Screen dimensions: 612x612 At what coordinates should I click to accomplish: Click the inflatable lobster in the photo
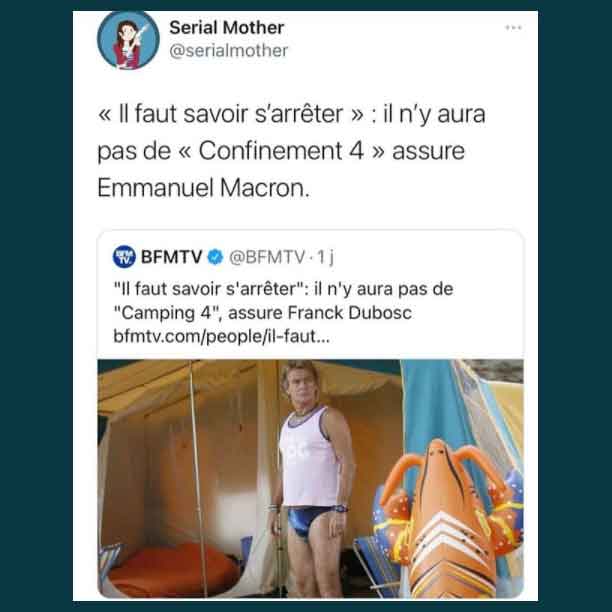point(449,519)
